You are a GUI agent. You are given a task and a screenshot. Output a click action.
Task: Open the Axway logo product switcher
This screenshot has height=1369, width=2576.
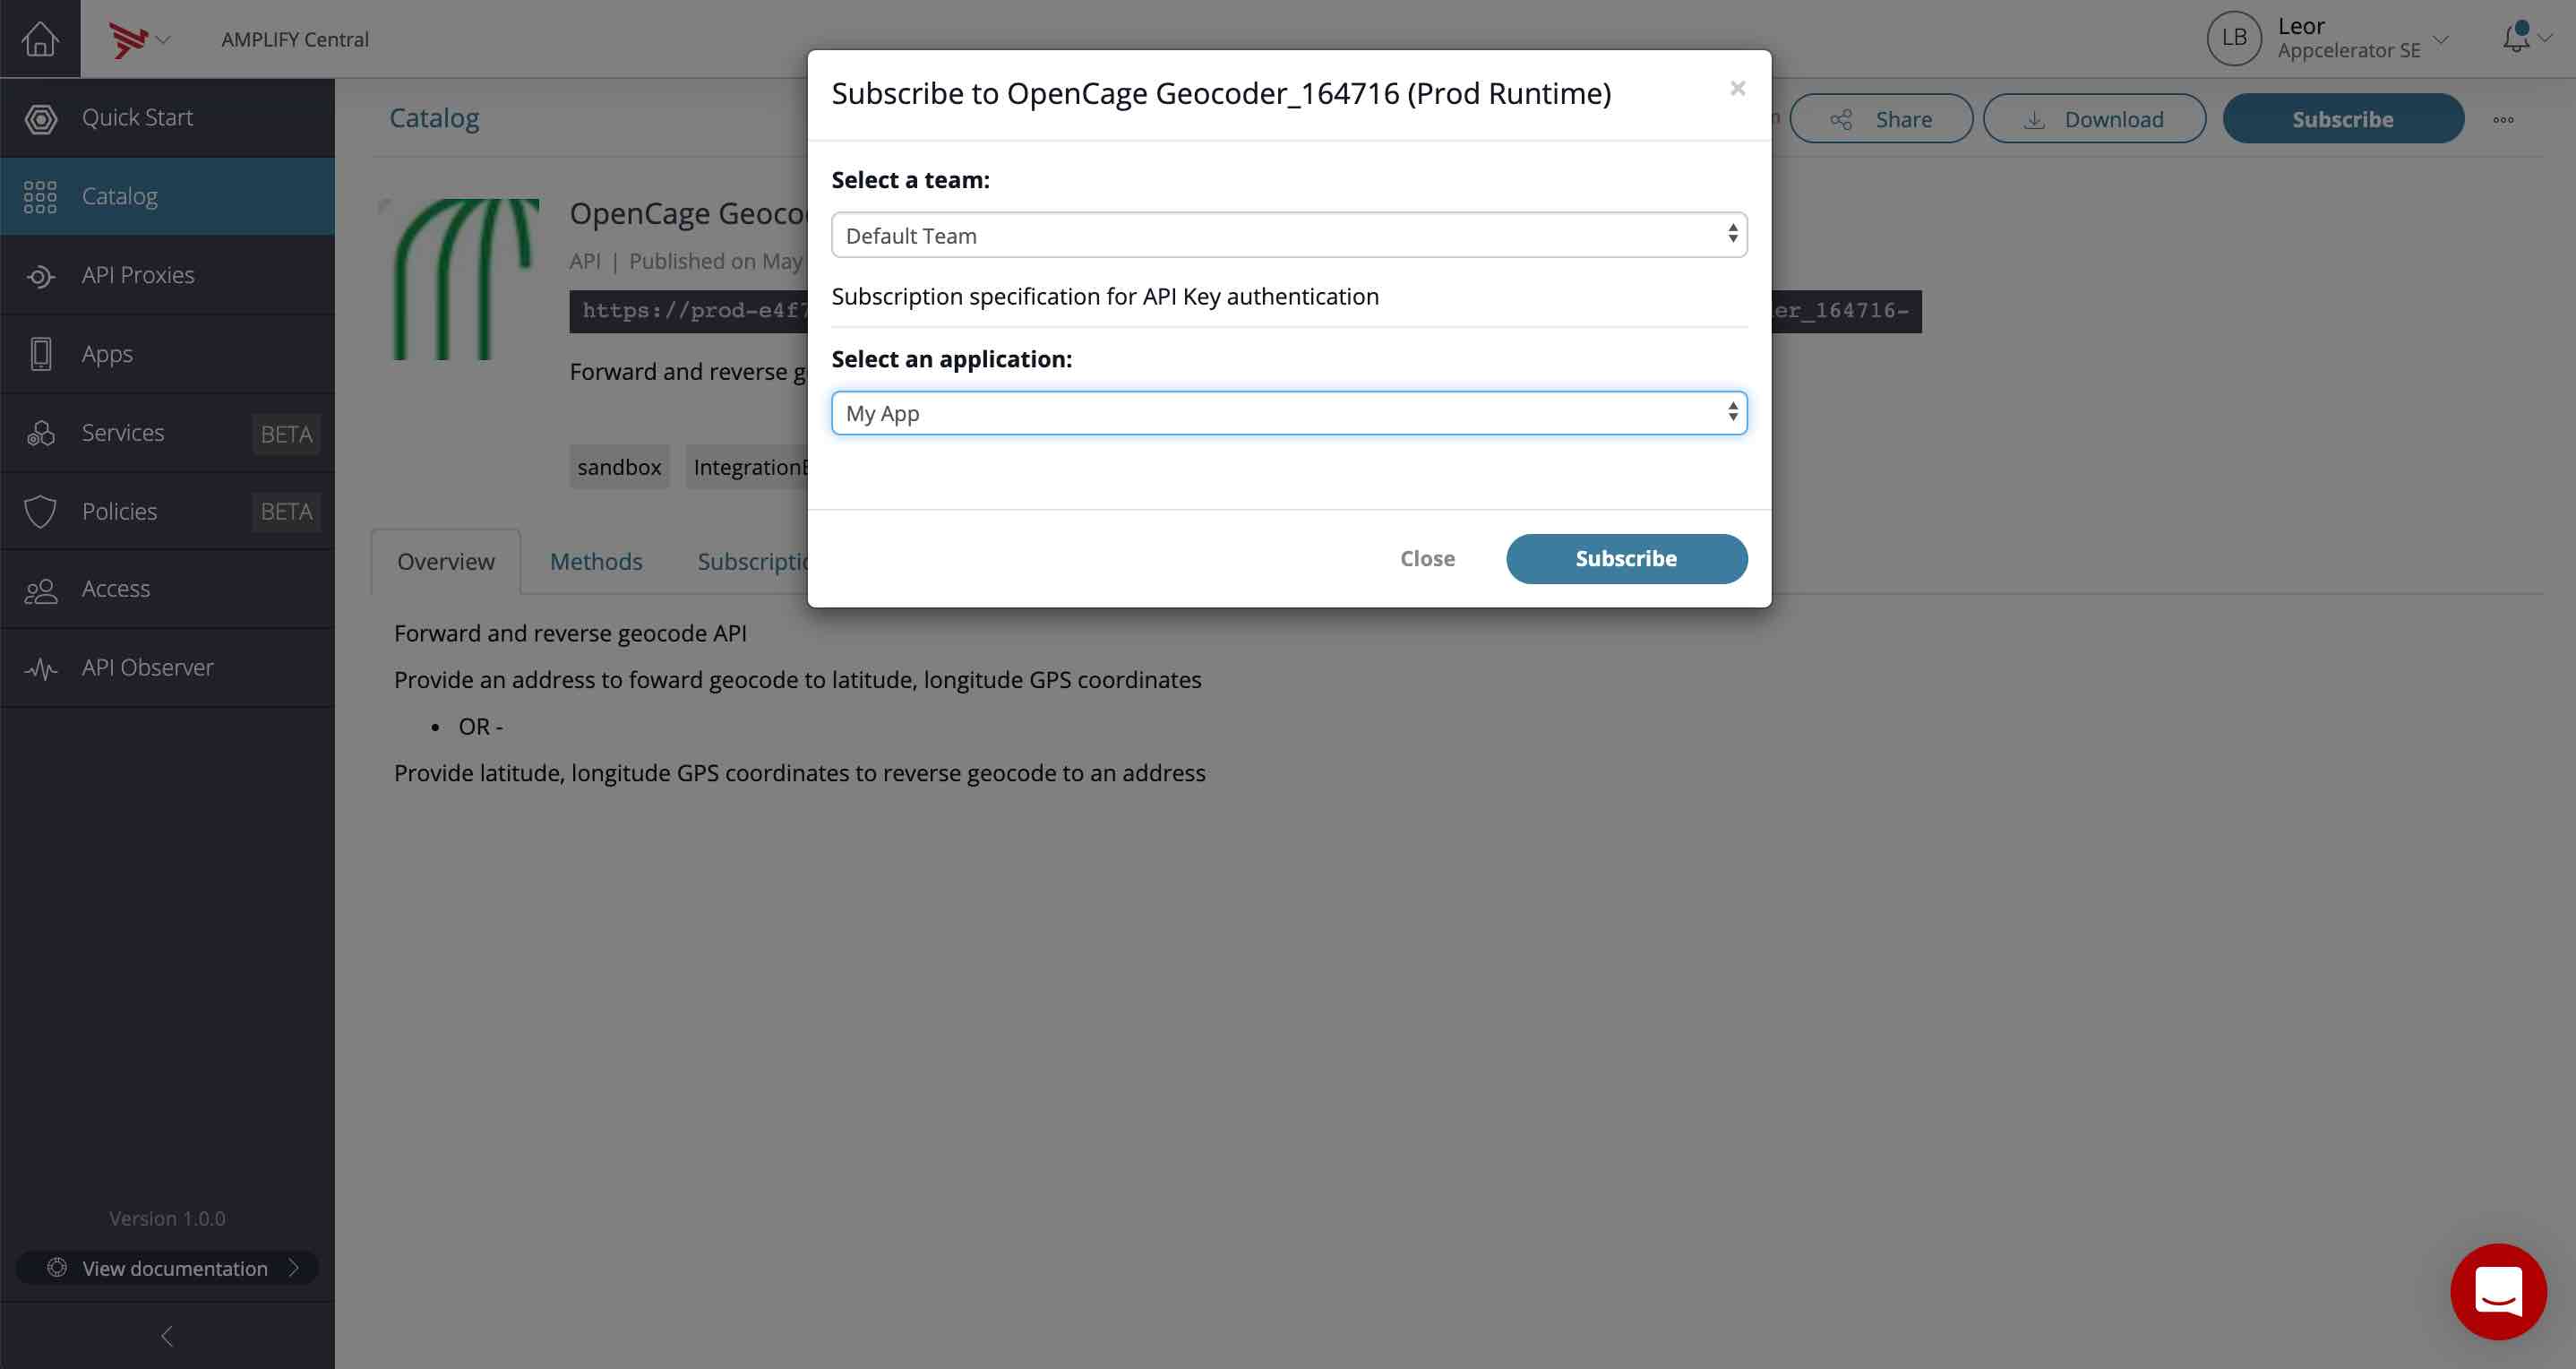[x=139, y=39]
